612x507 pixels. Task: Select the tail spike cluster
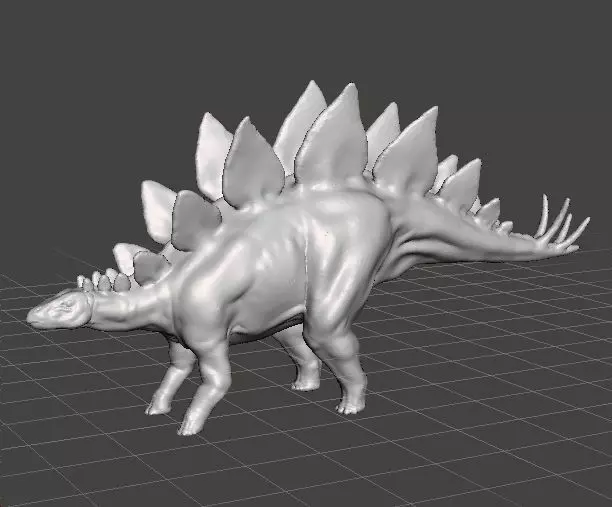pyautogui.click(x=562, y=224)
